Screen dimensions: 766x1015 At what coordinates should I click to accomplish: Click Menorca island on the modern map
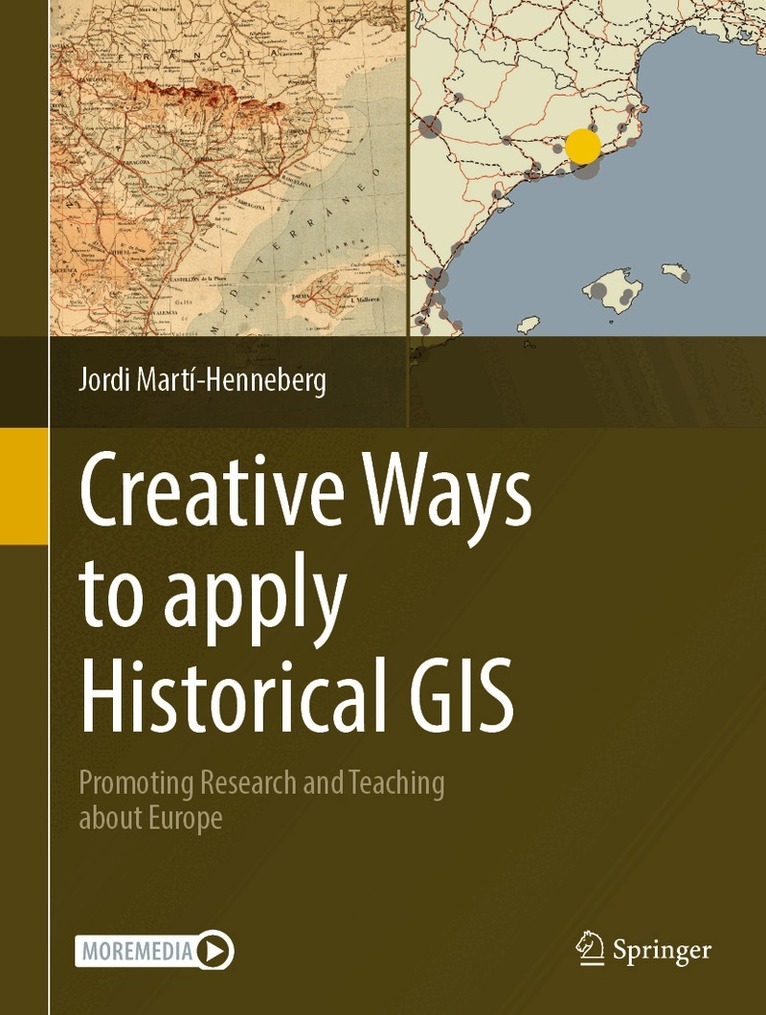[676, 271]
